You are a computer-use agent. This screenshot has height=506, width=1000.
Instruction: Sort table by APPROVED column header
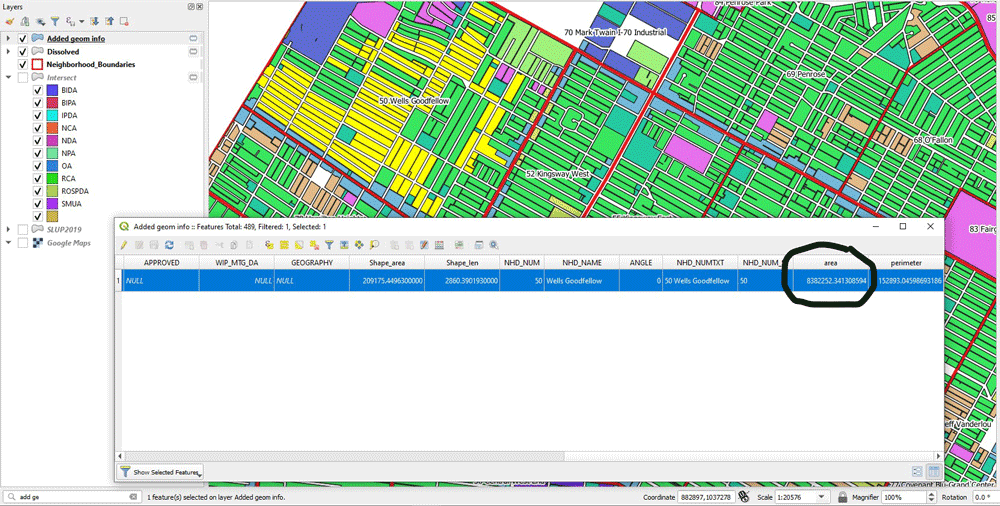[161, 262]
